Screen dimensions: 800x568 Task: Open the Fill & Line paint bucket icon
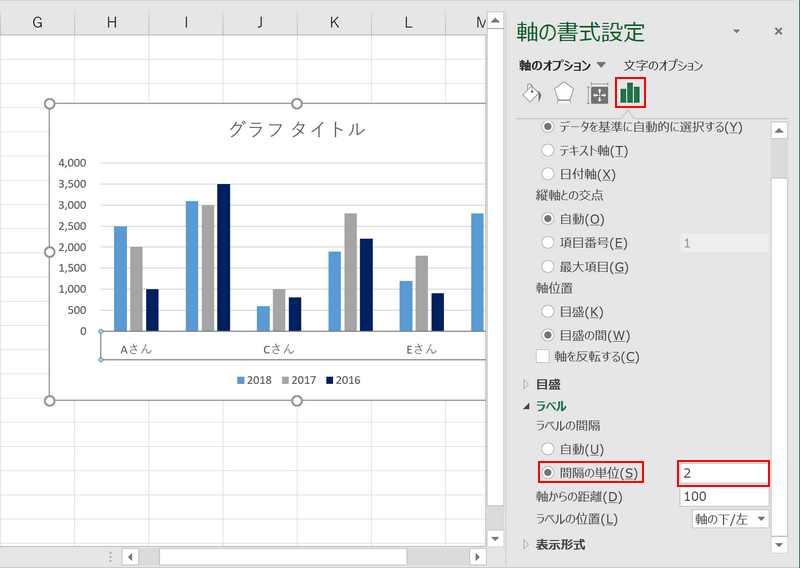pos(532,94)
